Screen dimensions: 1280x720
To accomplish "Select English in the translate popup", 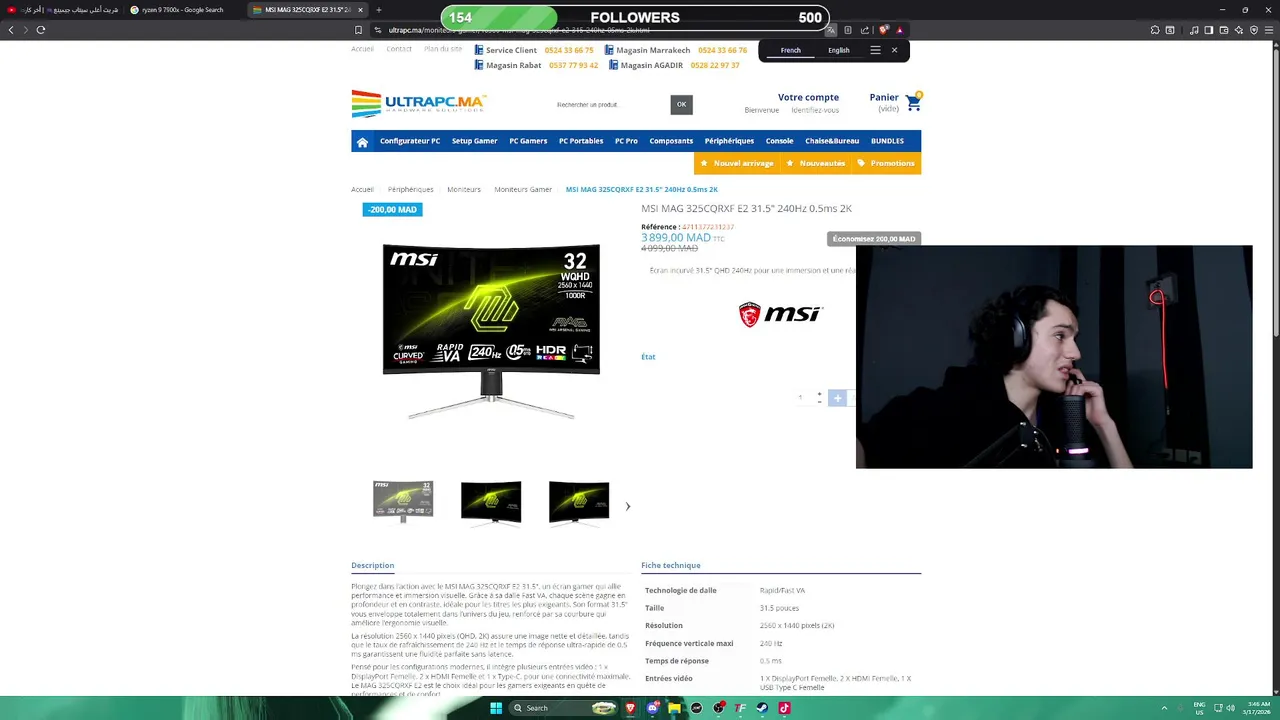I will (x=839, y=50).
